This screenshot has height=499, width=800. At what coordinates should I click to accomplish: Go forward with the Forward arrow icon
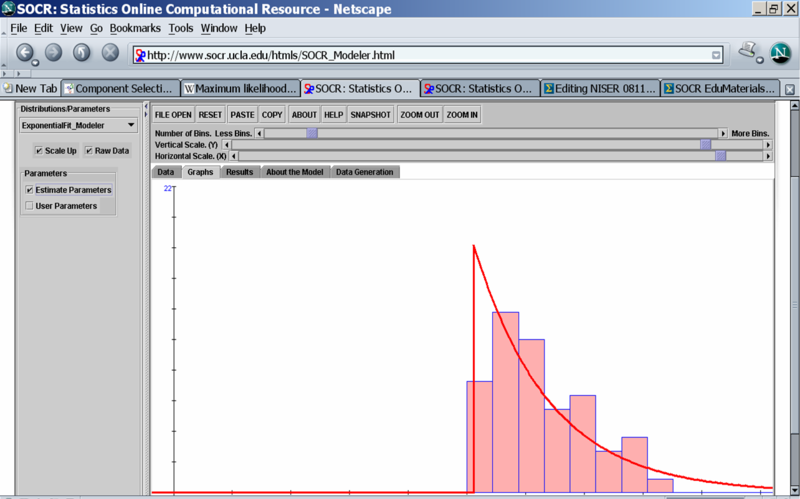pos(53,52)
